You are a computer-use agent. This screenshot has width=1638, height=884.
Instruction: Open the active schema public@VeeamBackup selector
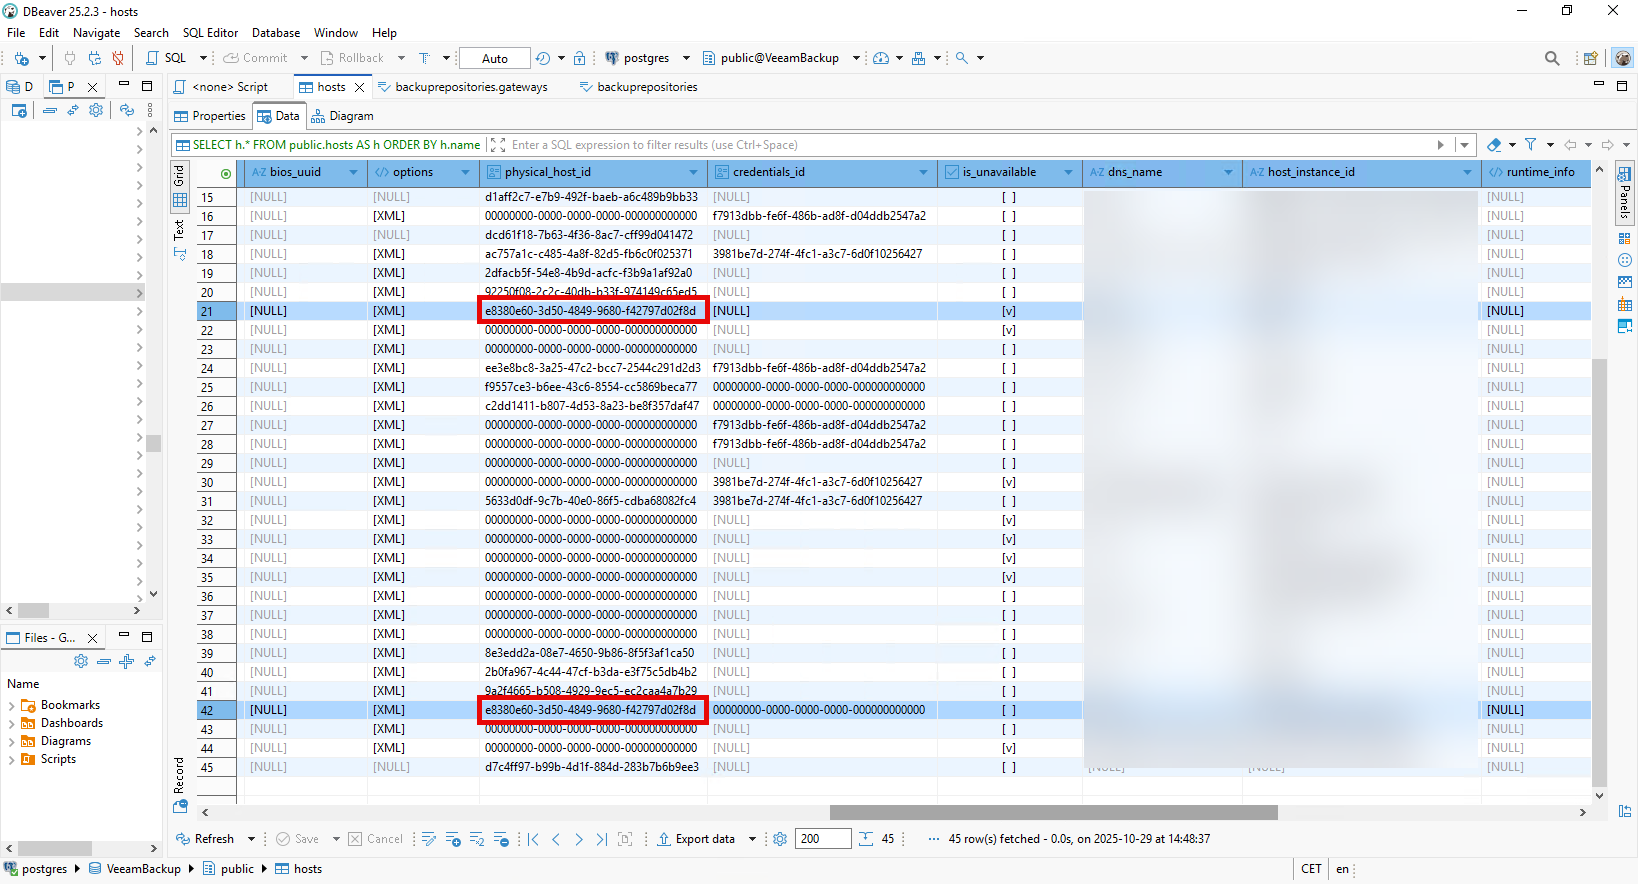(779, 58)
